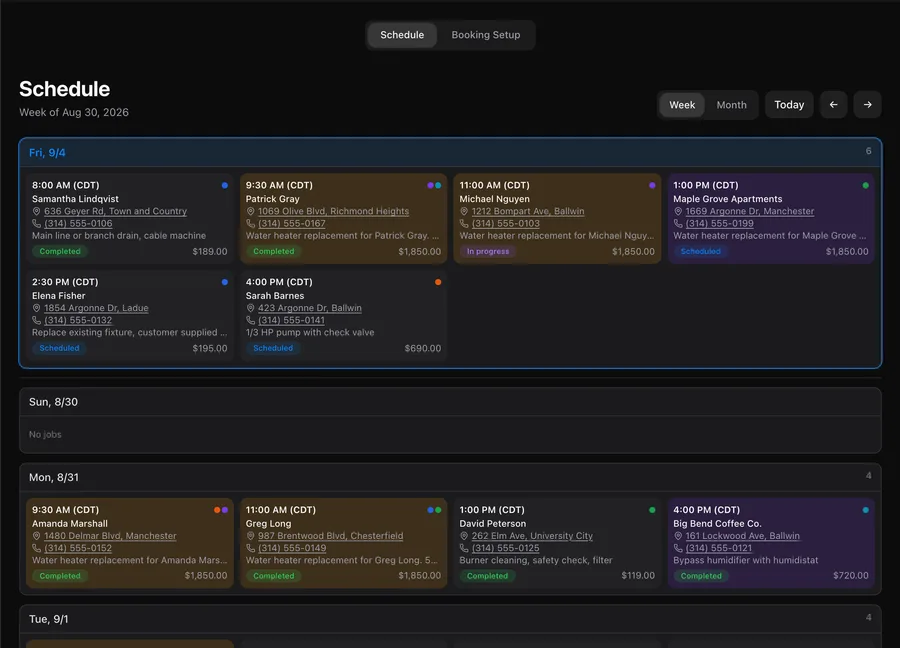Open address 1854 Argonne Dr, Ladue
Viewport: 900px width, 648px height.
pyautogui.click(x=96, y=308)
